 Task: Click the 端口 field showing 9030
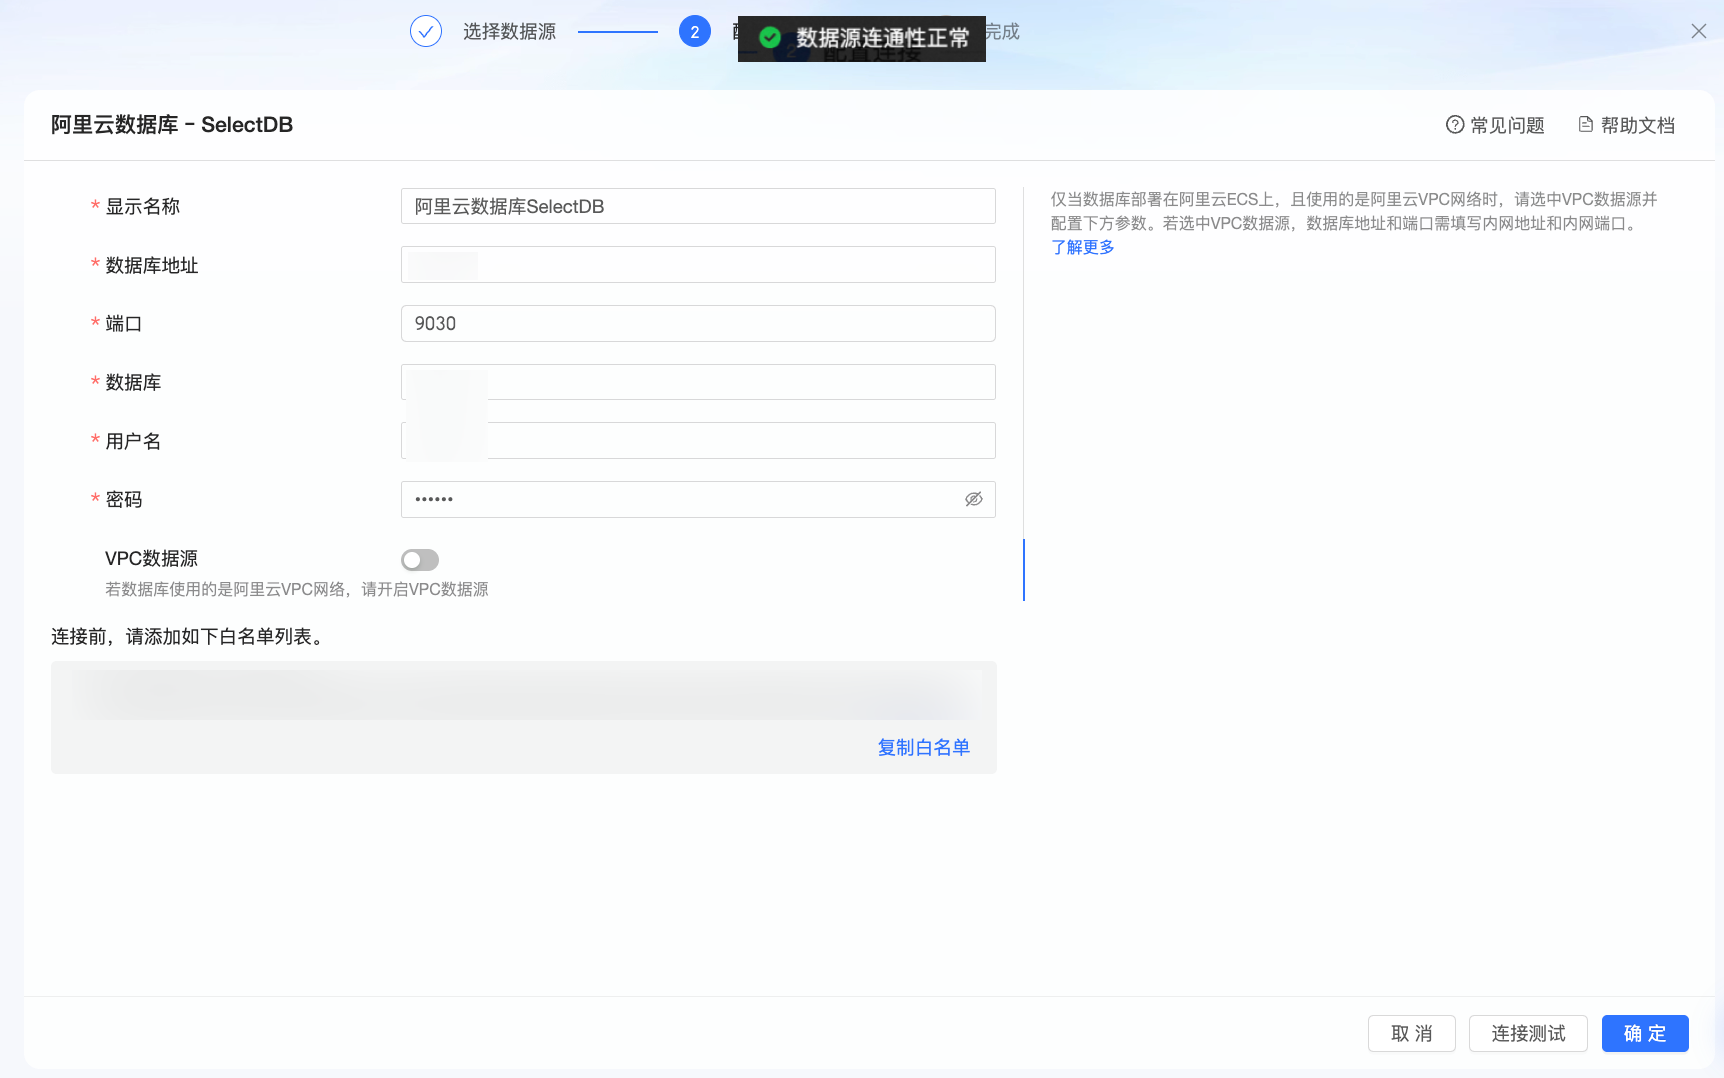(x=698, y=323)
